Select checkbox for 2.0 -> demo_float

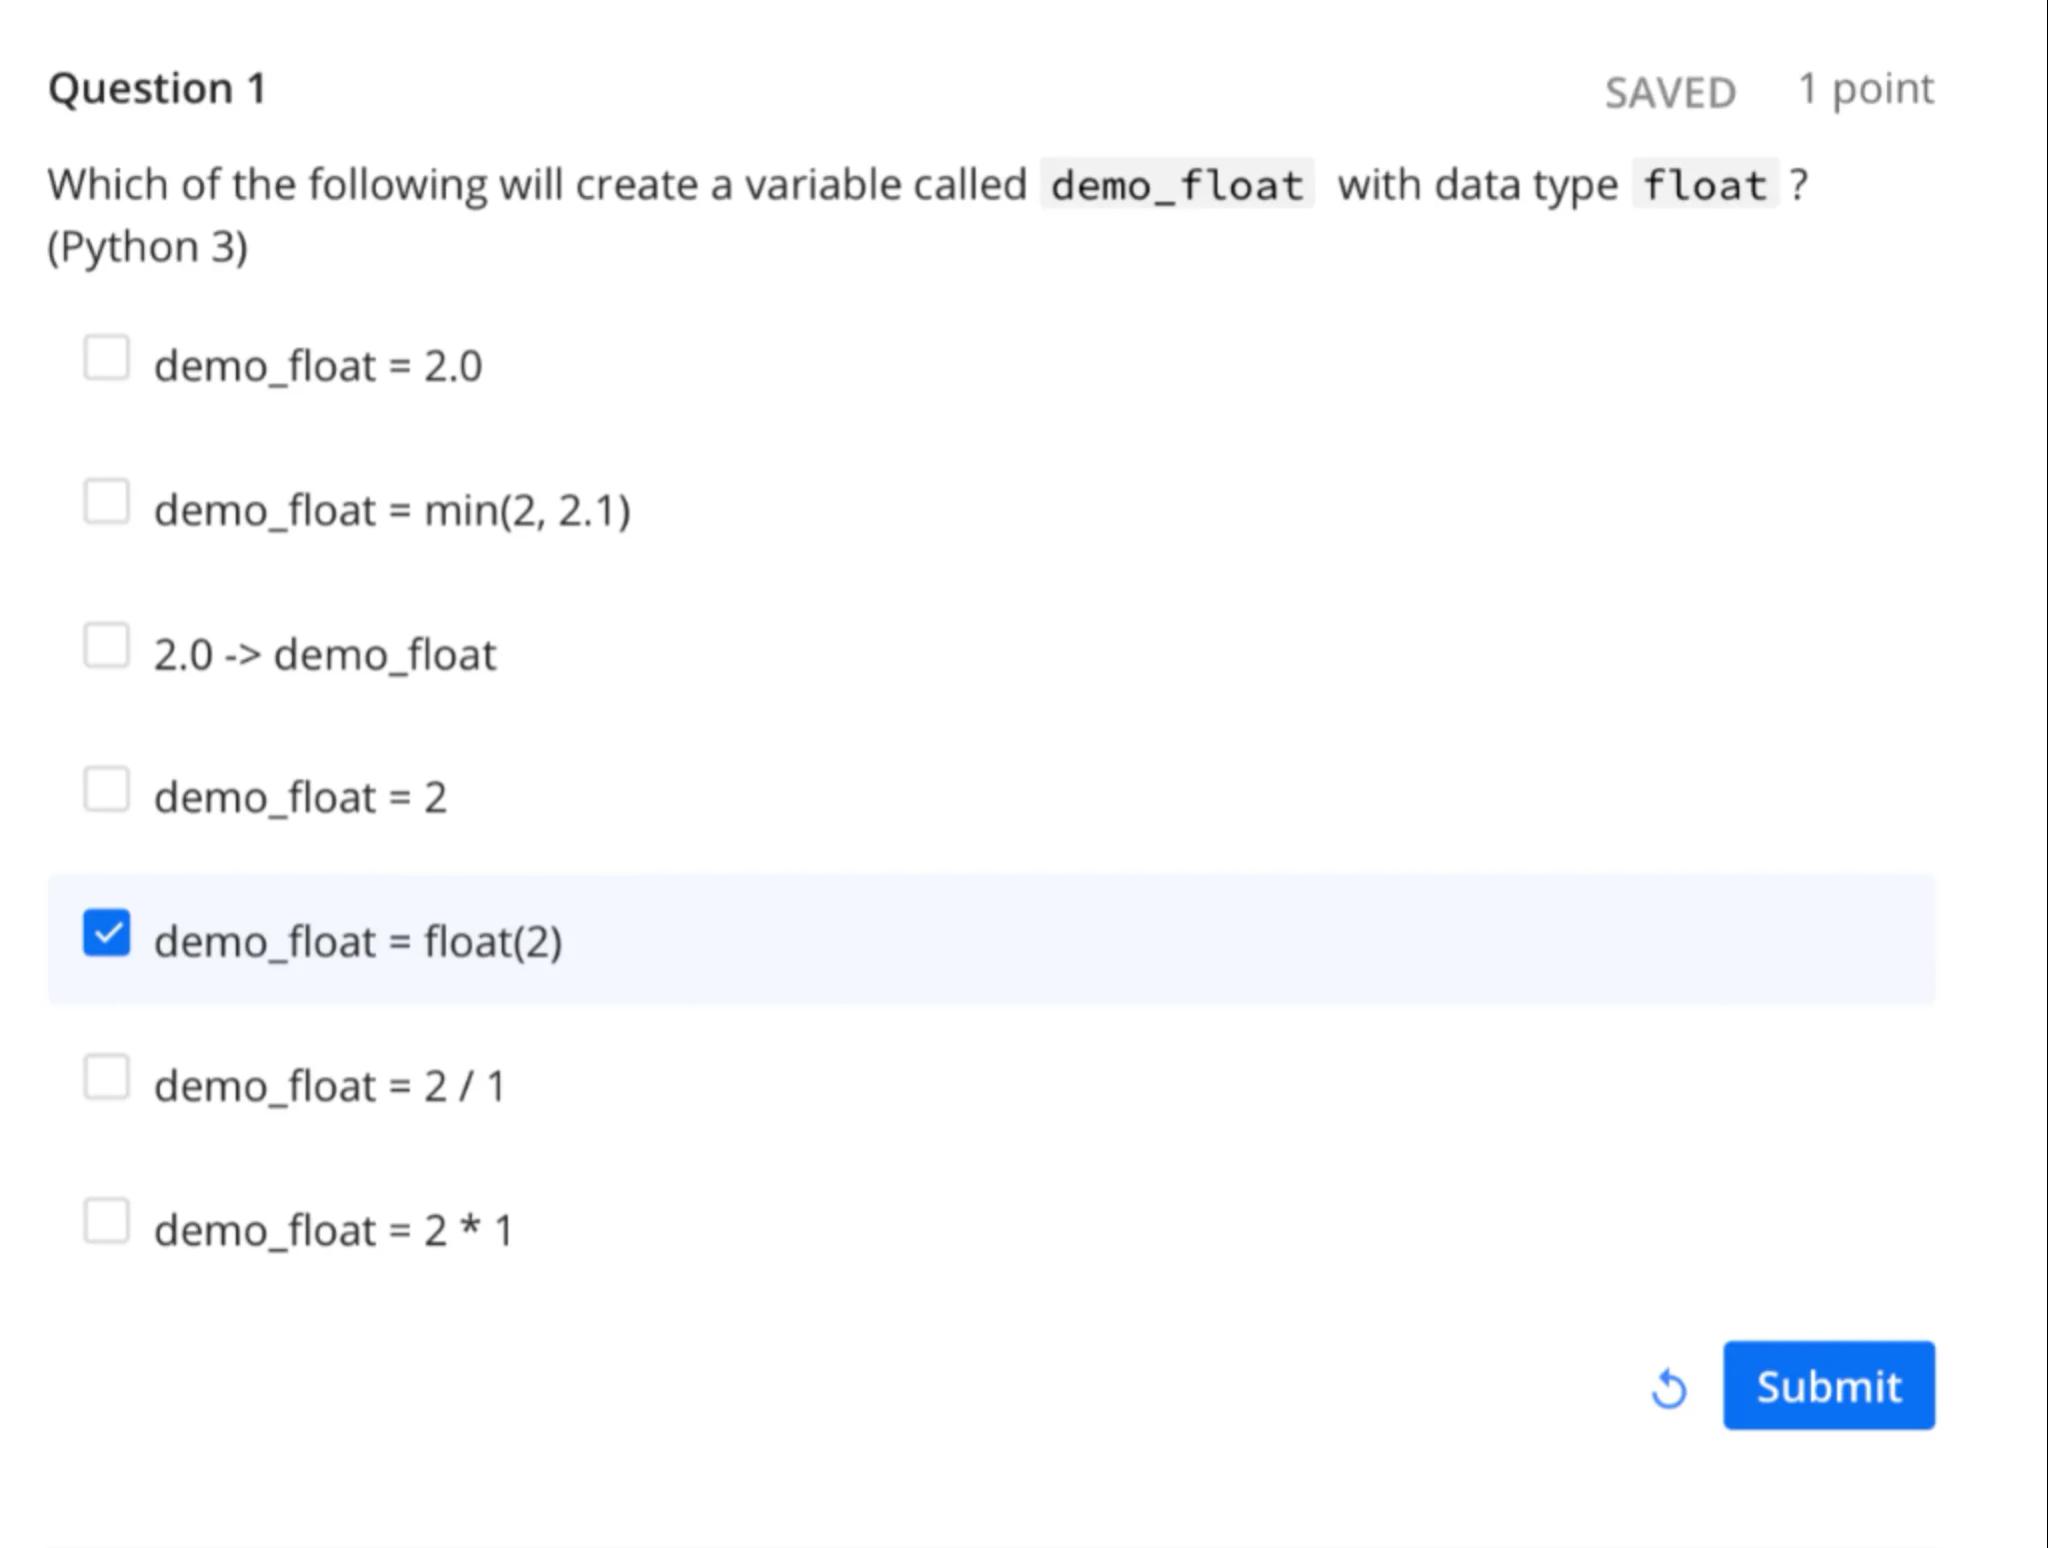pos(106,646)
